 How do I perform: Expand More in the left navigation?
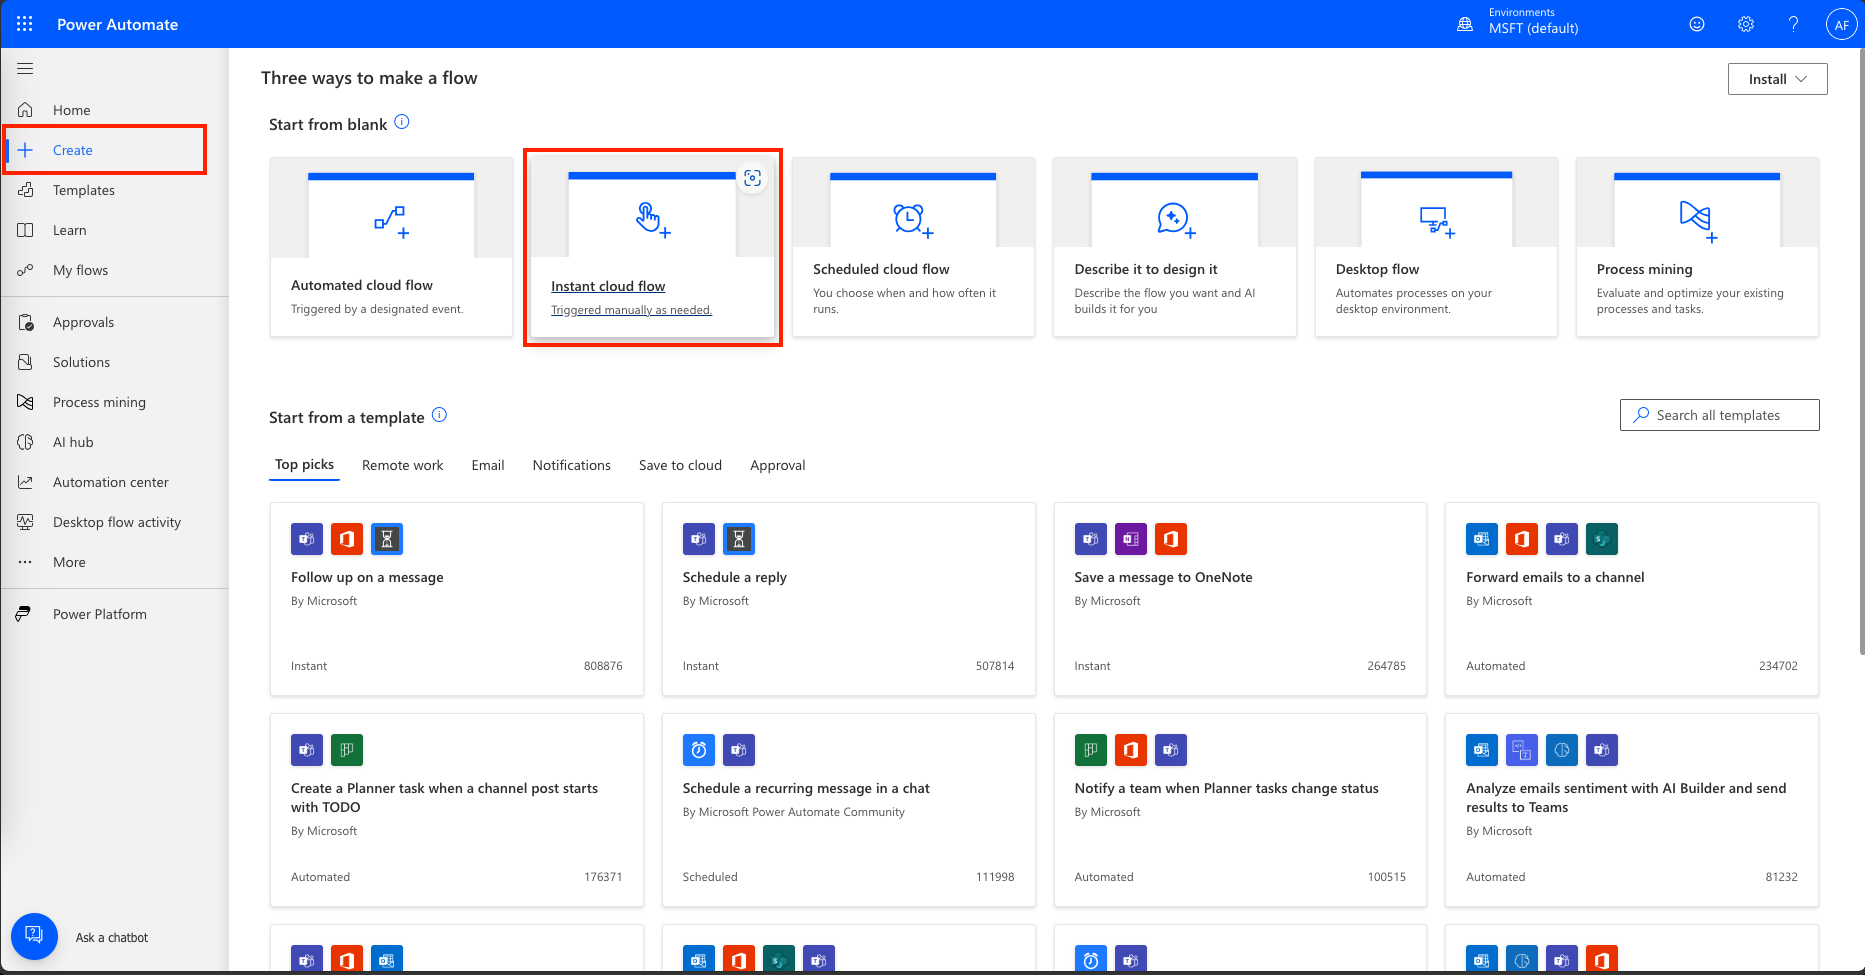[x=69, y=562]
